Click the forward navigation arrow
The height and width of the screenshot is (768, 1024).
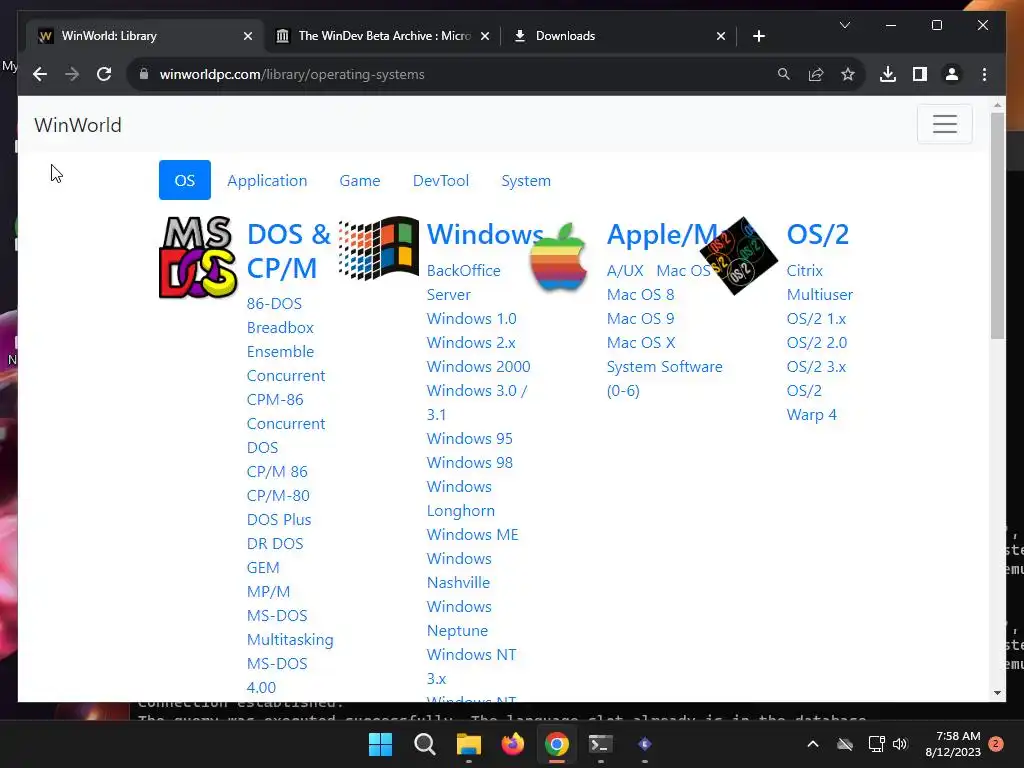tap(72, 74)
